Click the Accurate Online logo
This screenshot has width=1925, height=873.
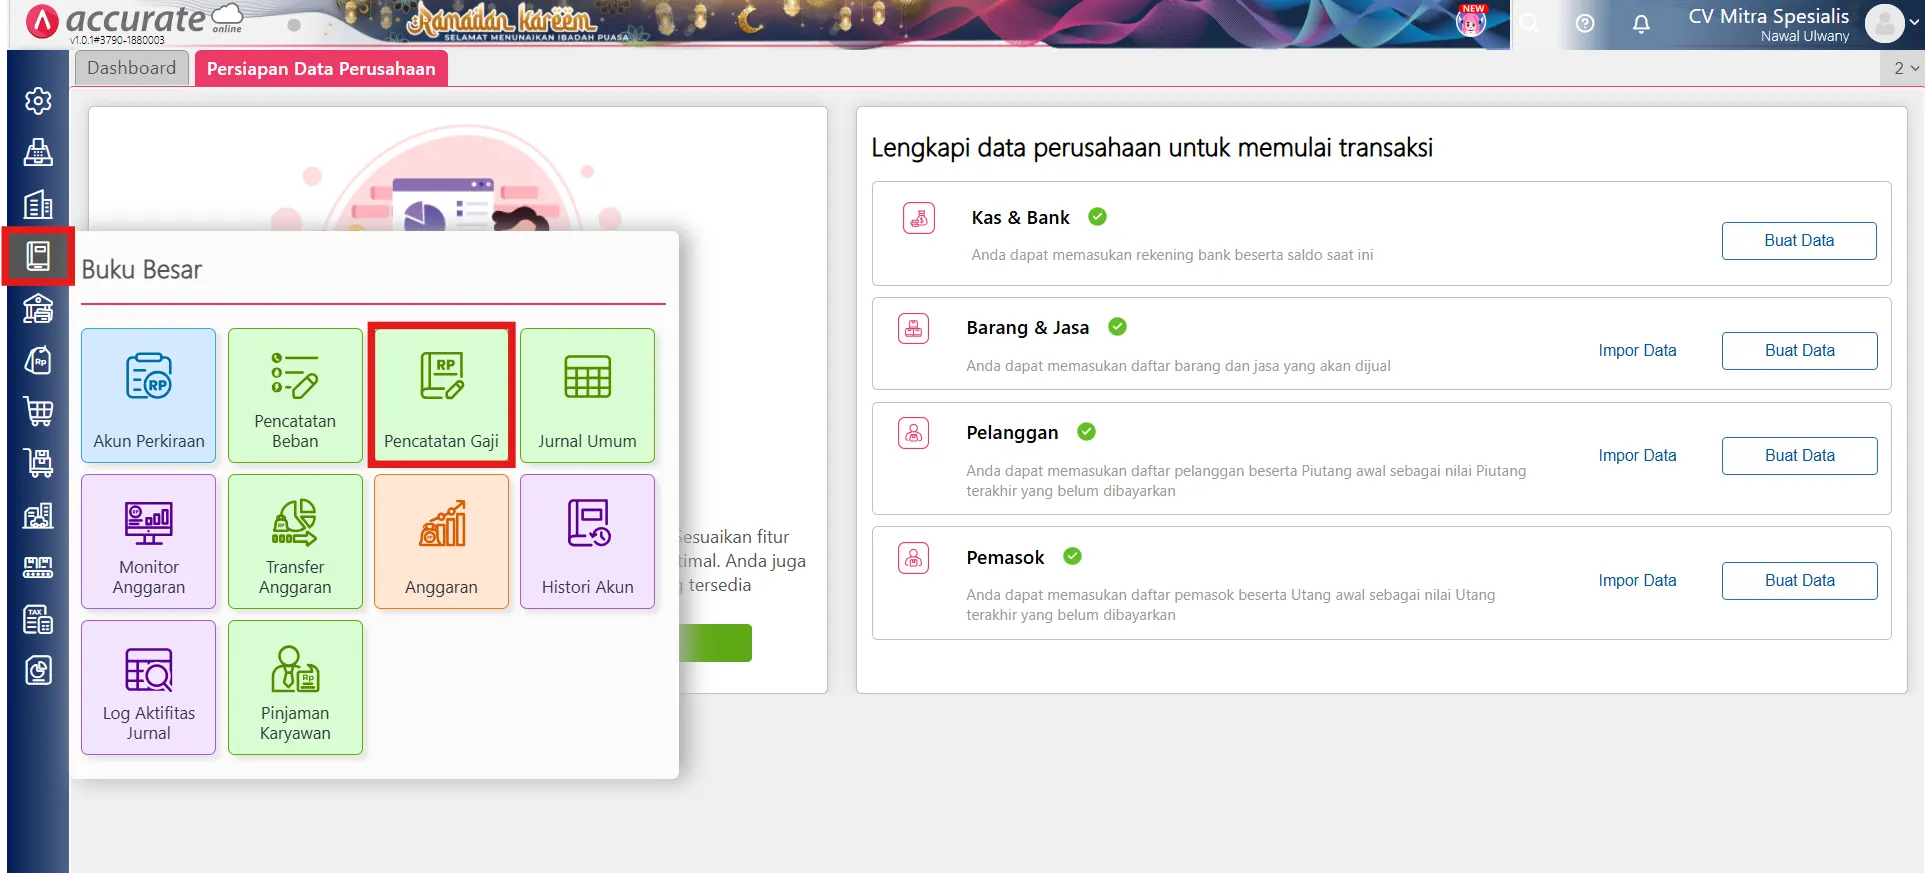point(135,22)
